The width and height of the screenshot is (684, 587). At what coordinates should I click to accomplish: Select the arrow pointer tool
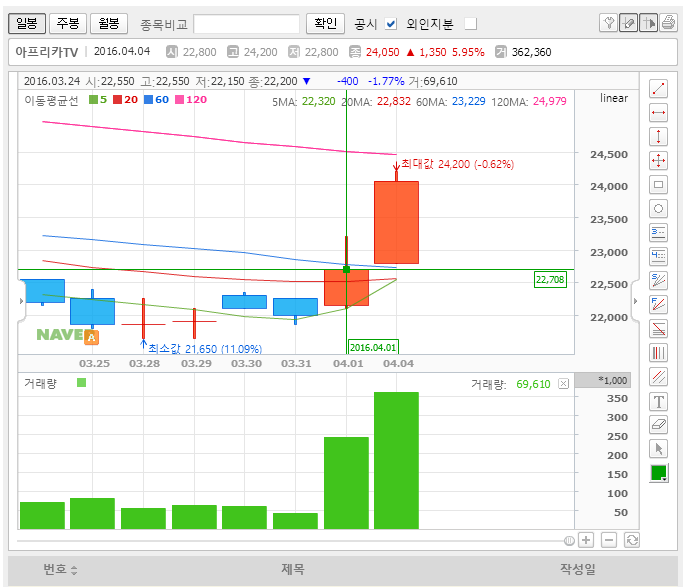[x=658, y=448]
